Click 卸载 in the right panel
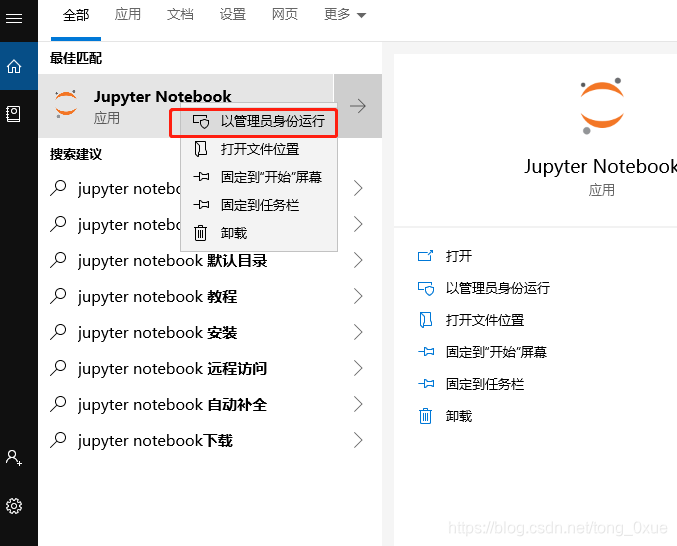The height and width of the screenshot is (546, 677). point(459,416)
